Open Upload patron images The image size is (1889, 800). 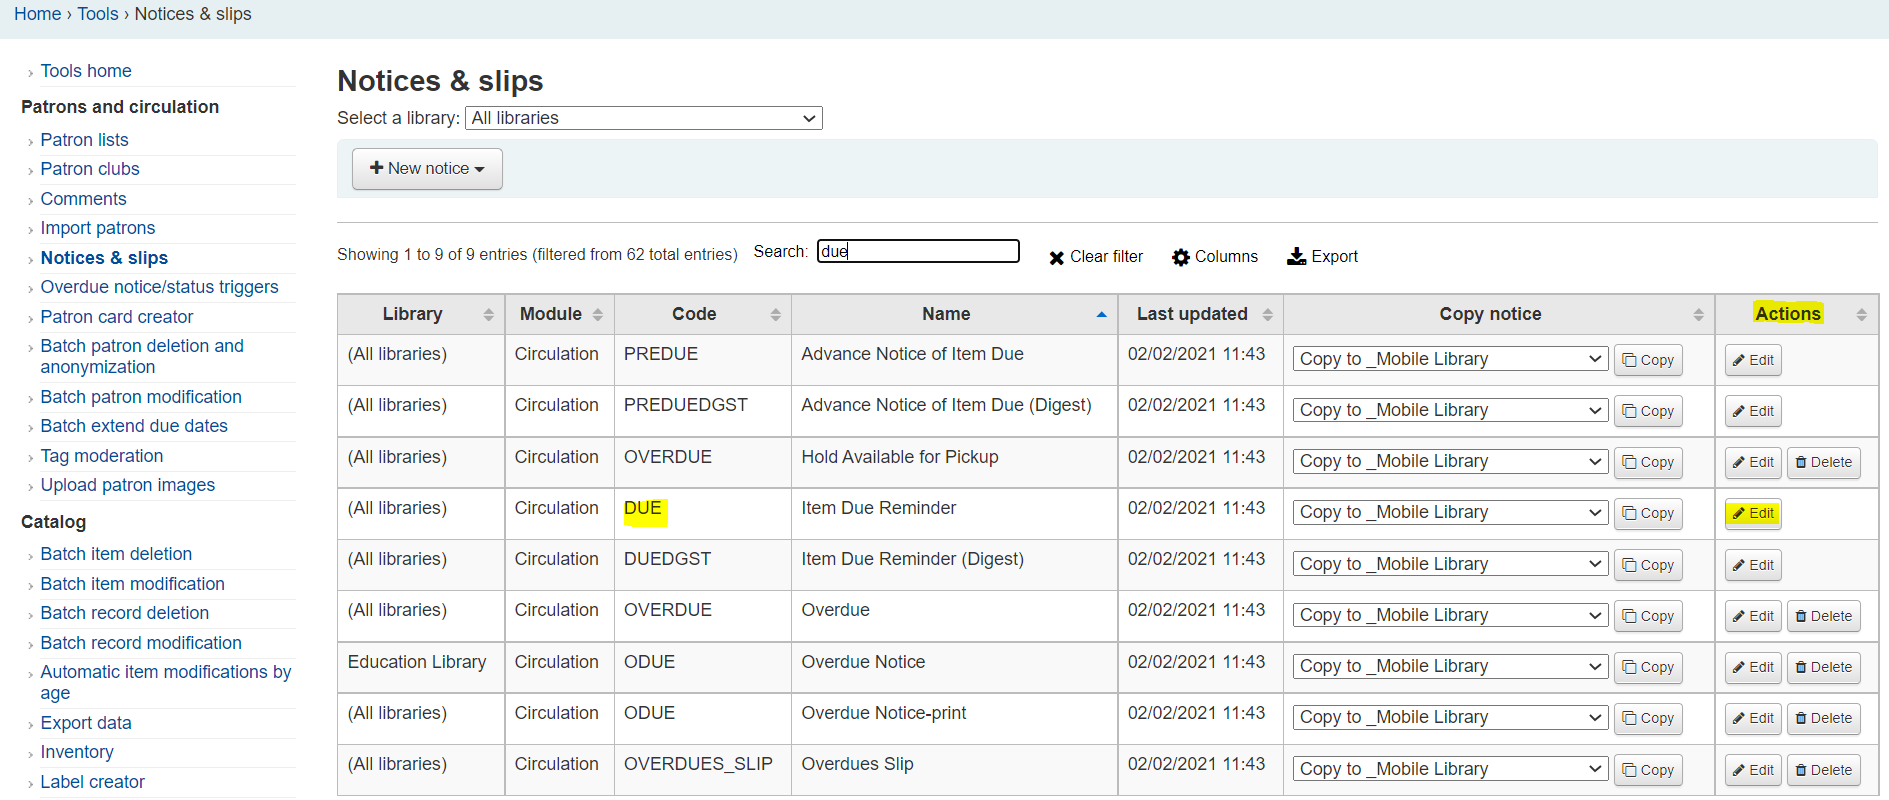pyautogui.click(x=127, y=485)
